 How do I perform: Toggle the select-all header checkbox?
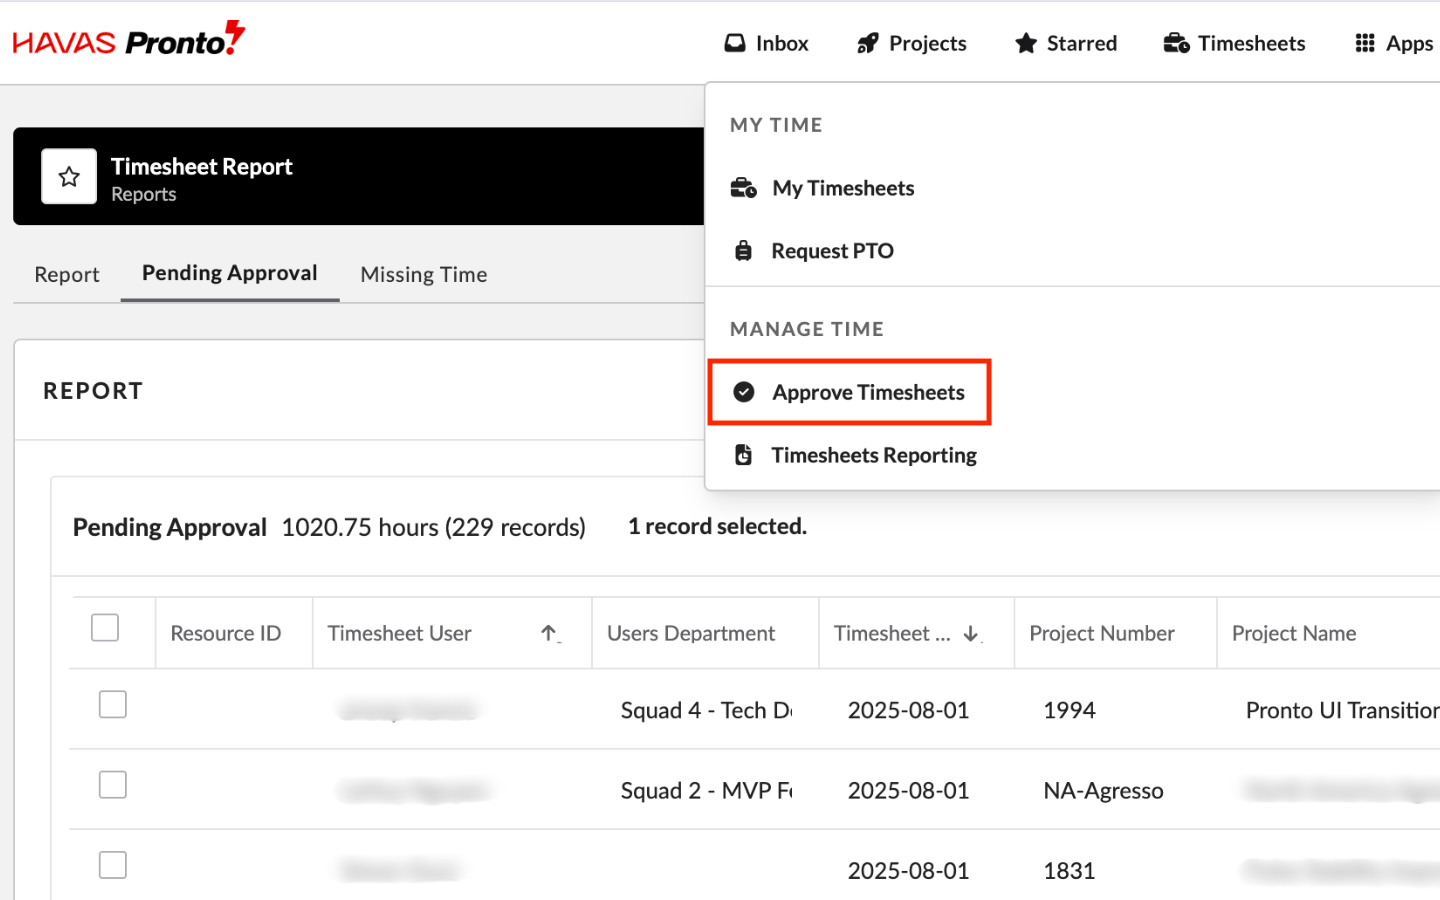[x=105, y=627]
